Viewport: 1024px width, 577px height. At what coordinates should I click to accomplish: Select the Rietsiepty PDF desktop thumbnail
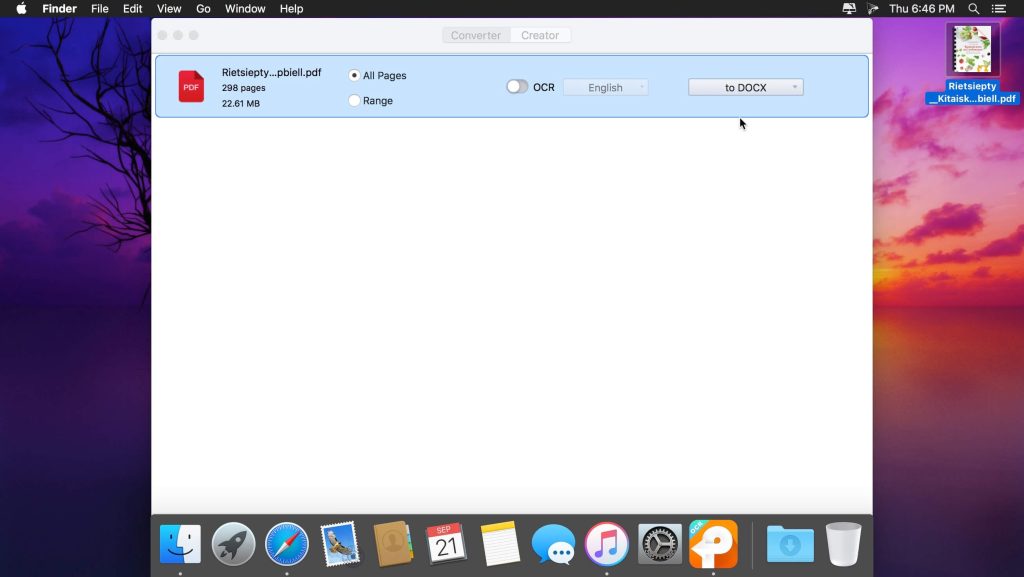972,50
